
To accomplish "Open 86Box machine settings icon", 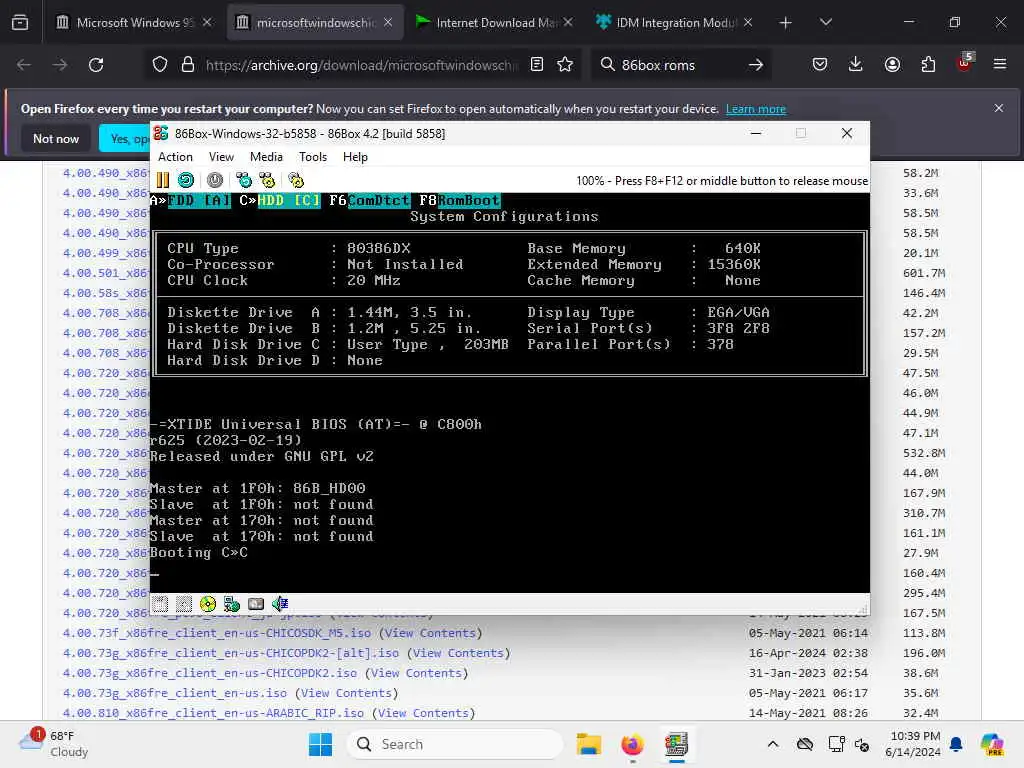I will pyautogui.click(x=296, y=180).
